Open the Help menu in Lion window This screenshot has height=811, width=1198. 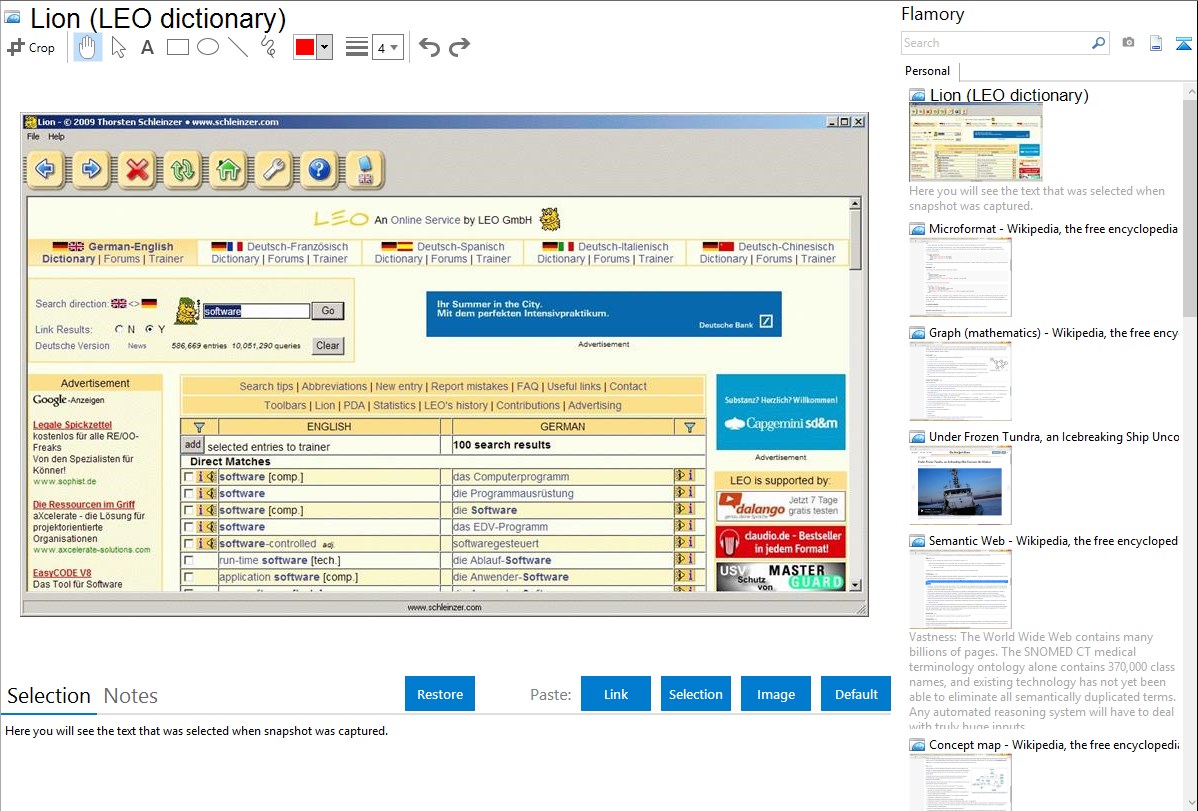coord(57,137)
